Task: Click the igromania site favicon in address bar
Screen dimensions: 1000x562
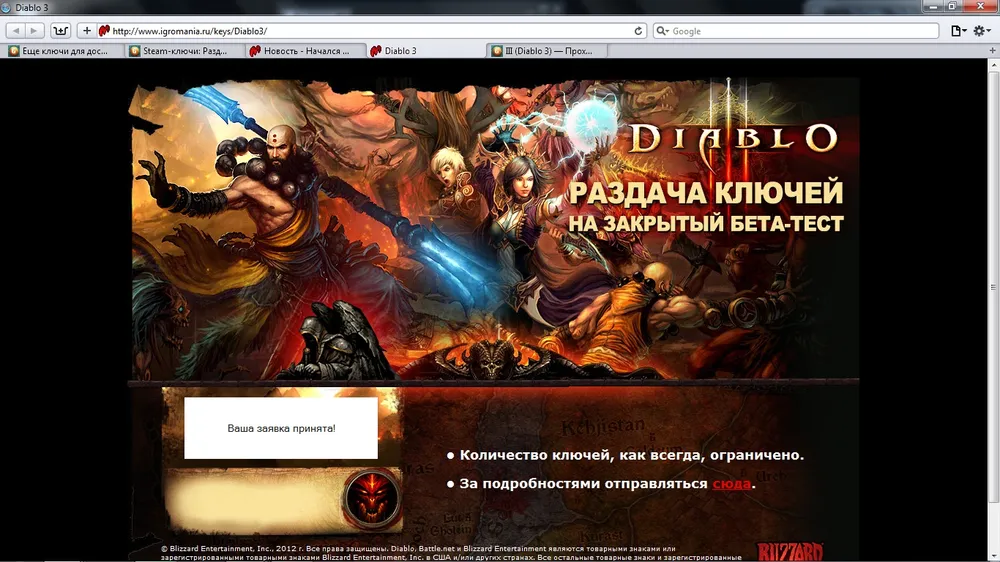Action: (x=104, y=31)
